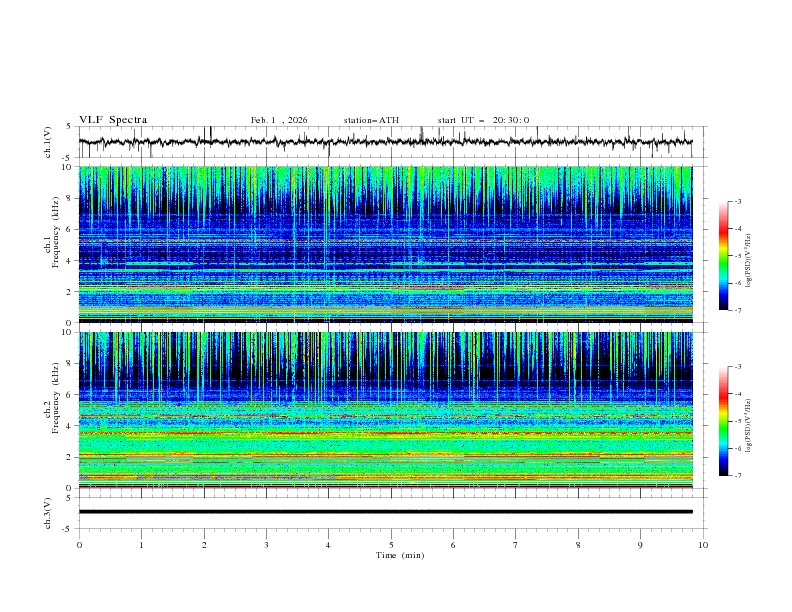Click the "ch.1(V)" waveform axis label
792x612 pixels.
coord(48,142)
